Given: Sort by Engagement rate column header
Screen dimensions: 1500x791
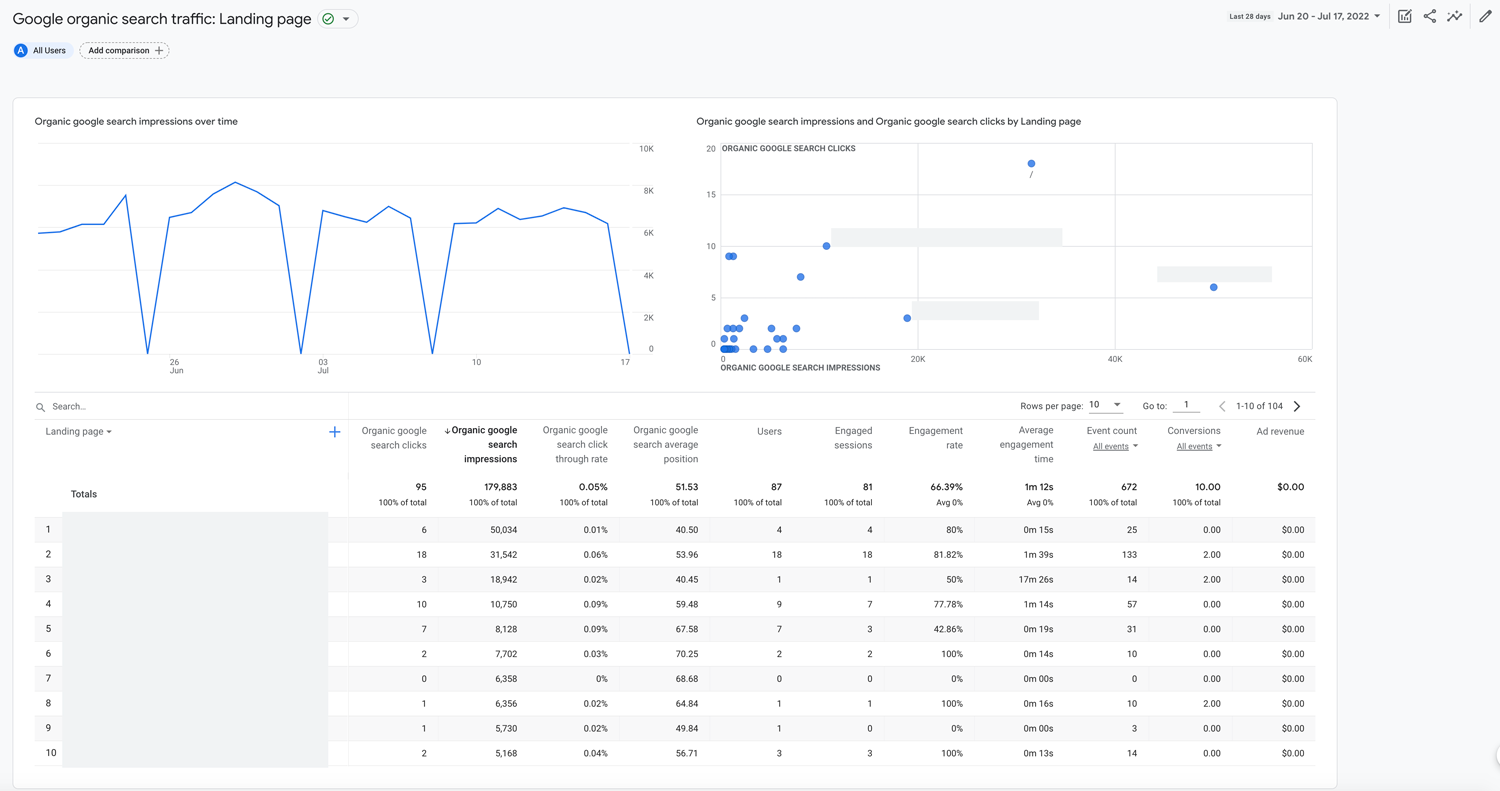Looking at the screenshot, I should click(x=935, y=438).
